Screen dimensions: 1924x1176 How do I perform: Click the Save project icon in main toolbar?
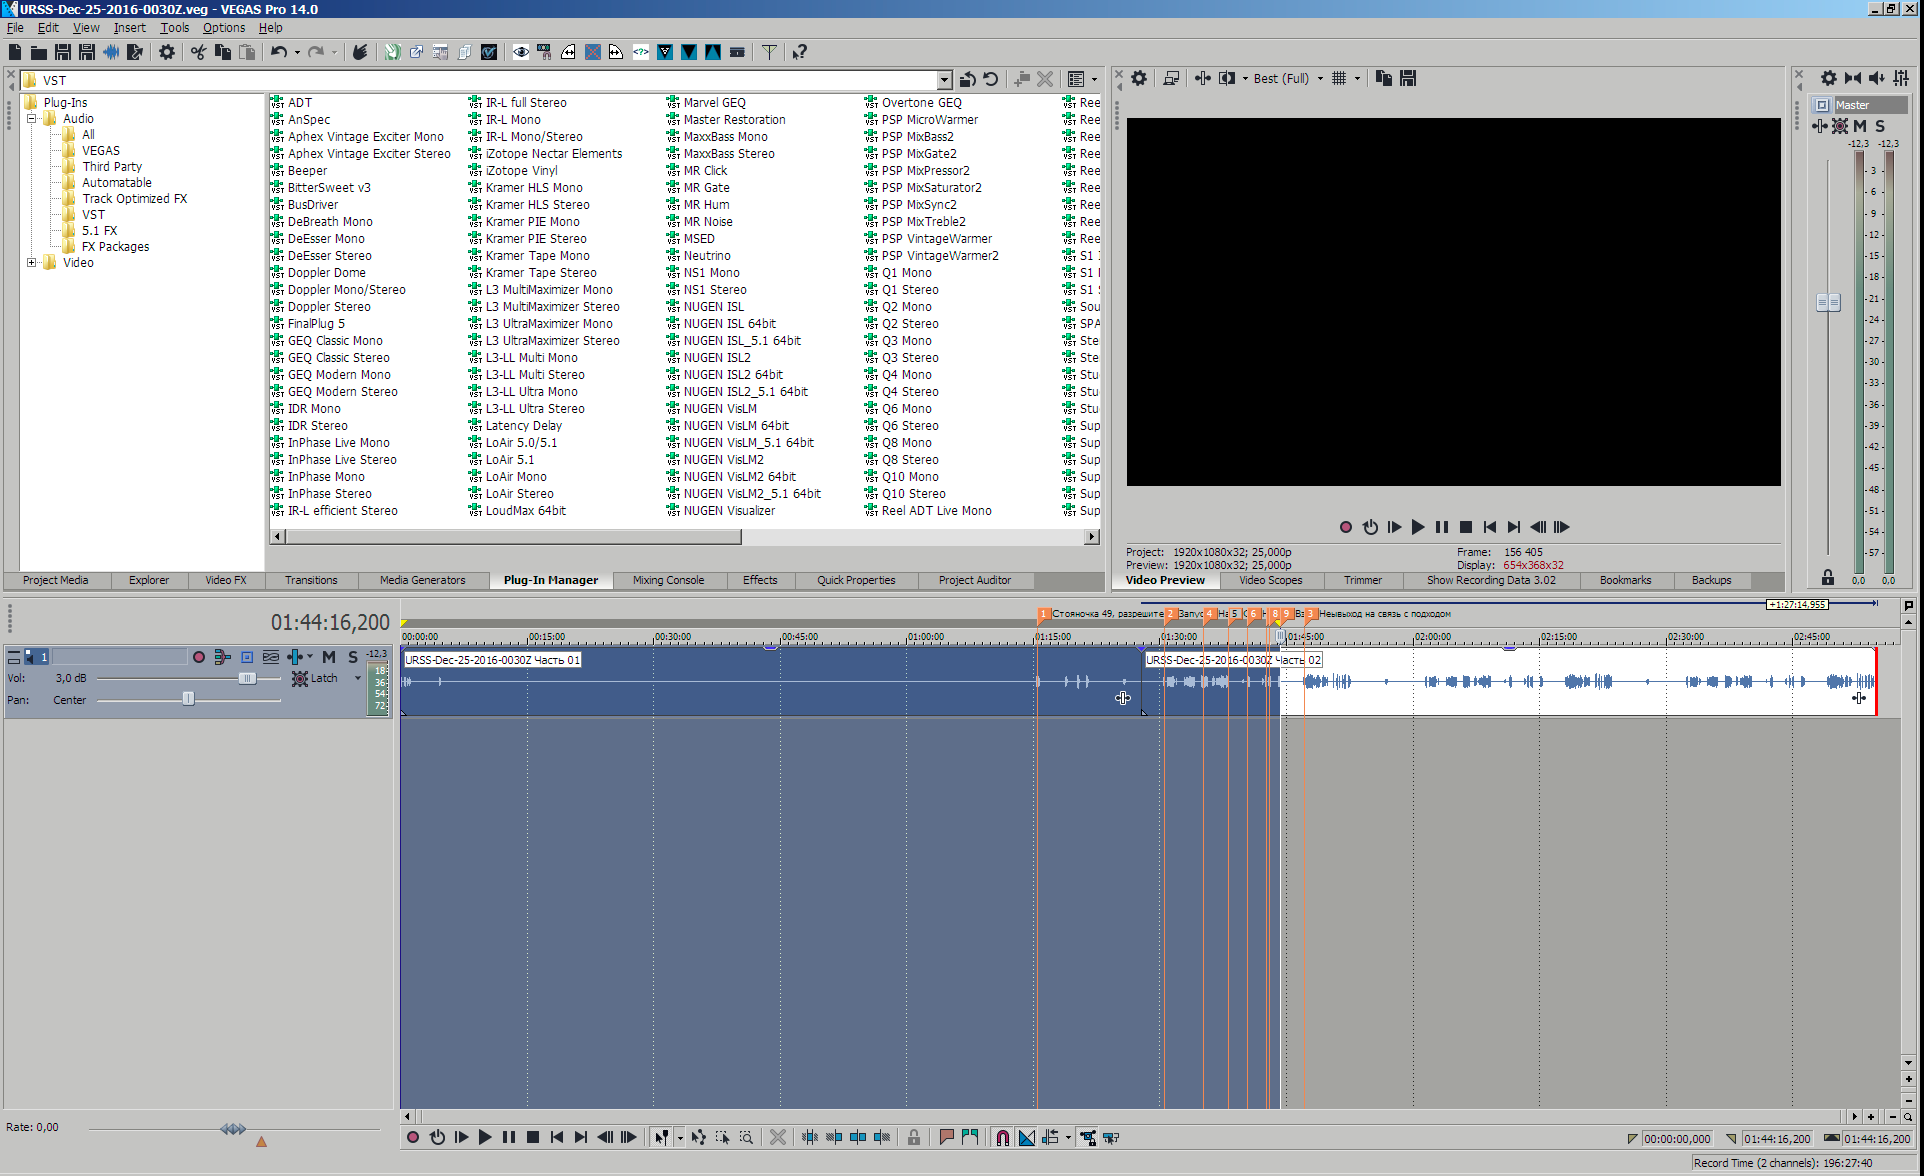point(63,52)
